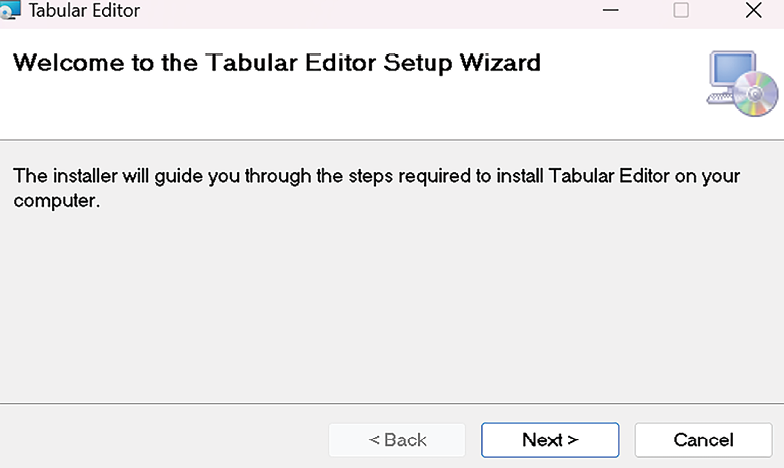Click the computer monitor in the installer graphic
The width and height of the screenshot is (784, 468).
(729, 73)
